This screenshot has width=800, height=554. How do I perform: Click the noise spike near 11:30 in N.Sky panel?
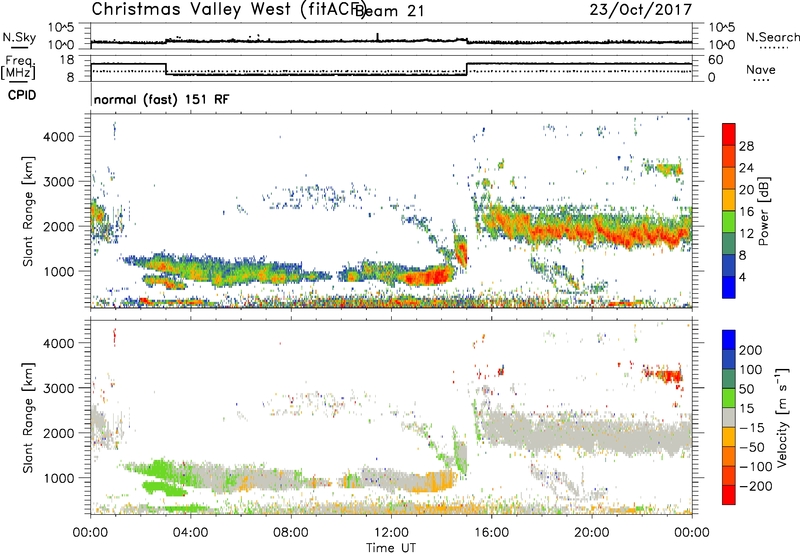[378, 37]
